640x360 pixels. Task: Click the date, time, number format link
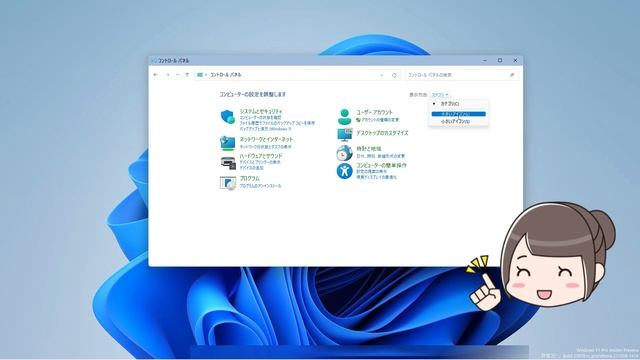pos(380,156)
